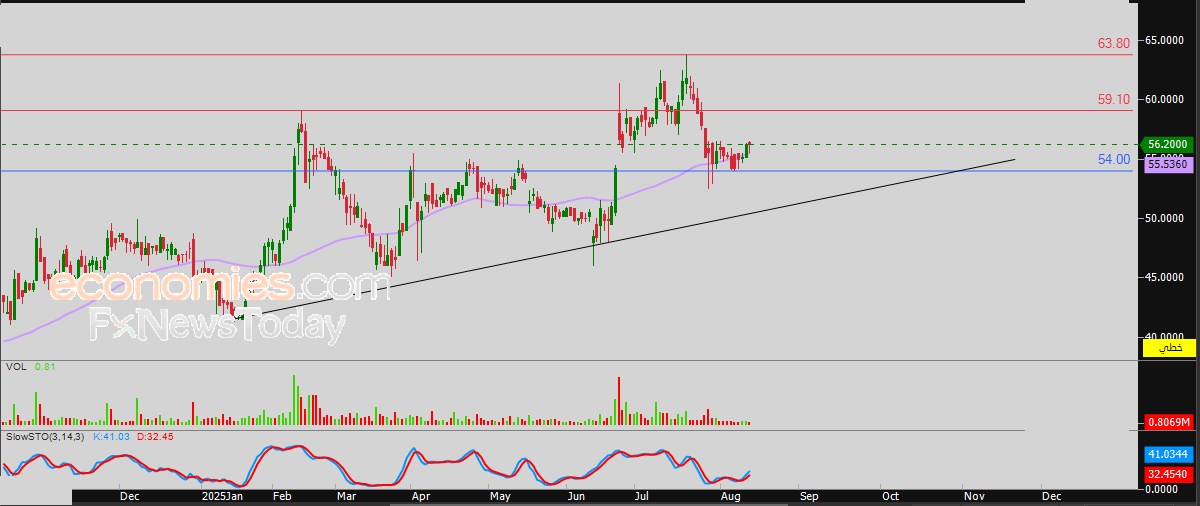Click the purple 55.5360 moving average tag
Screen dimensions: 1200x506
pyautogui.click(x=1168, y=162)
